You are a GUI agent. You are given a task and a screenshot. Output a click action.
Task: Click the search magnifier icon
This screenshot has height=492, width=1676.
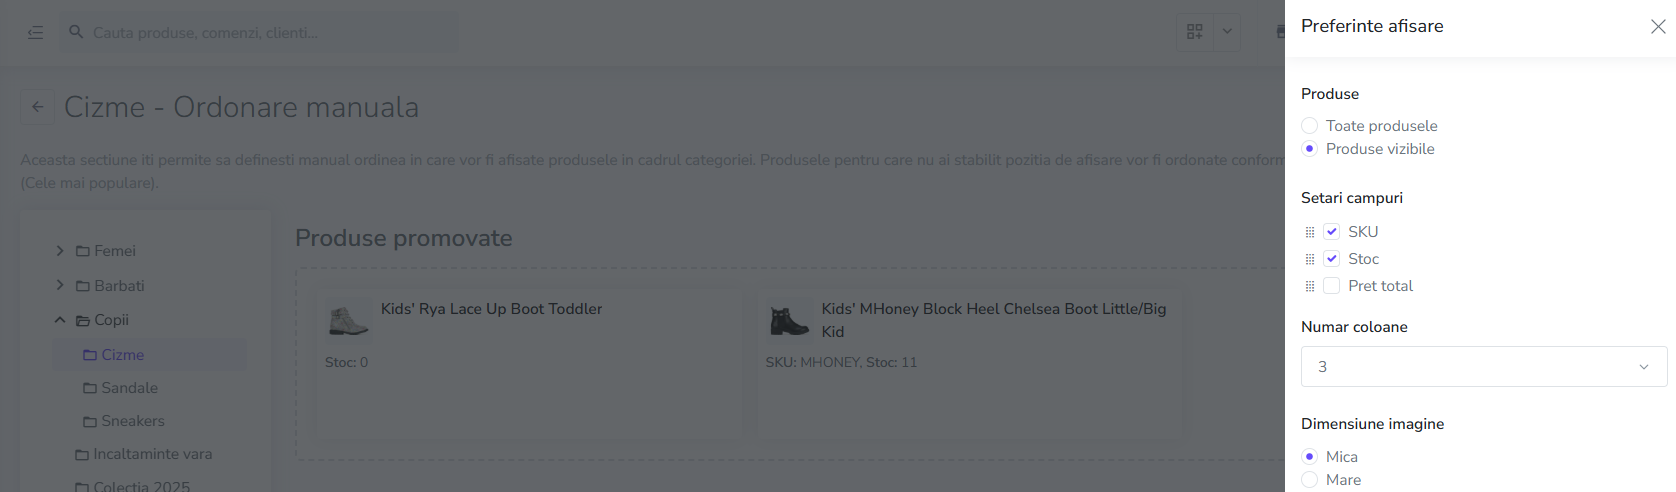[76, 32]
